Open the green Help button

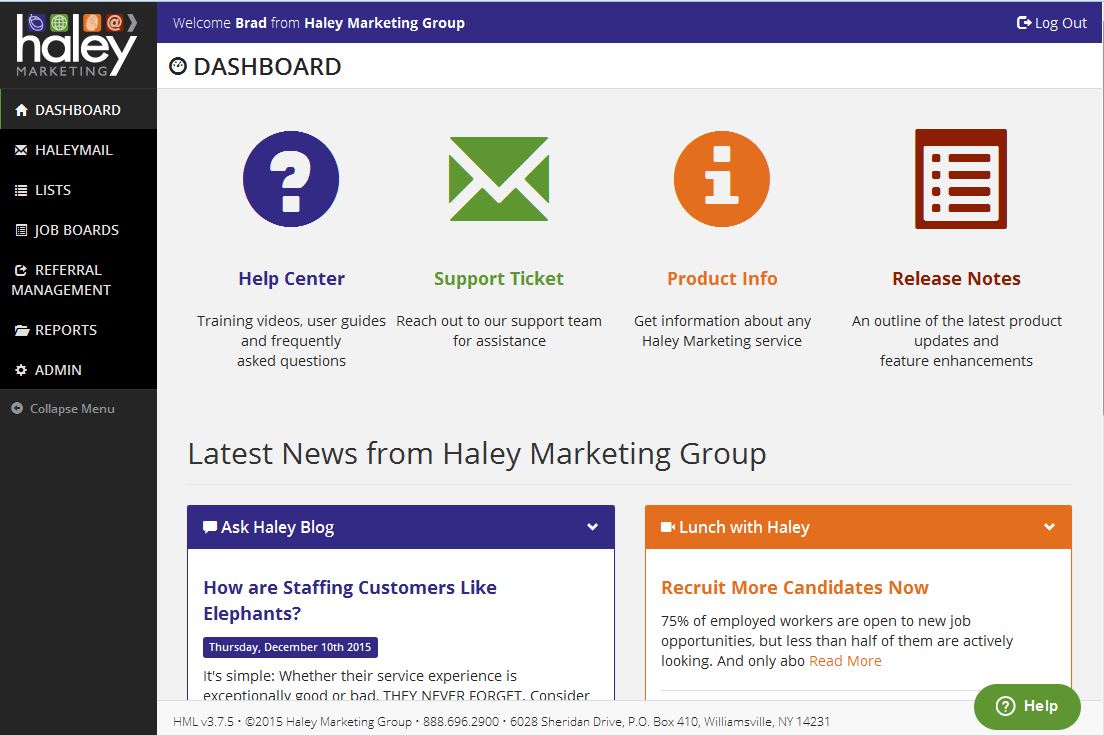coord(1027,706)
